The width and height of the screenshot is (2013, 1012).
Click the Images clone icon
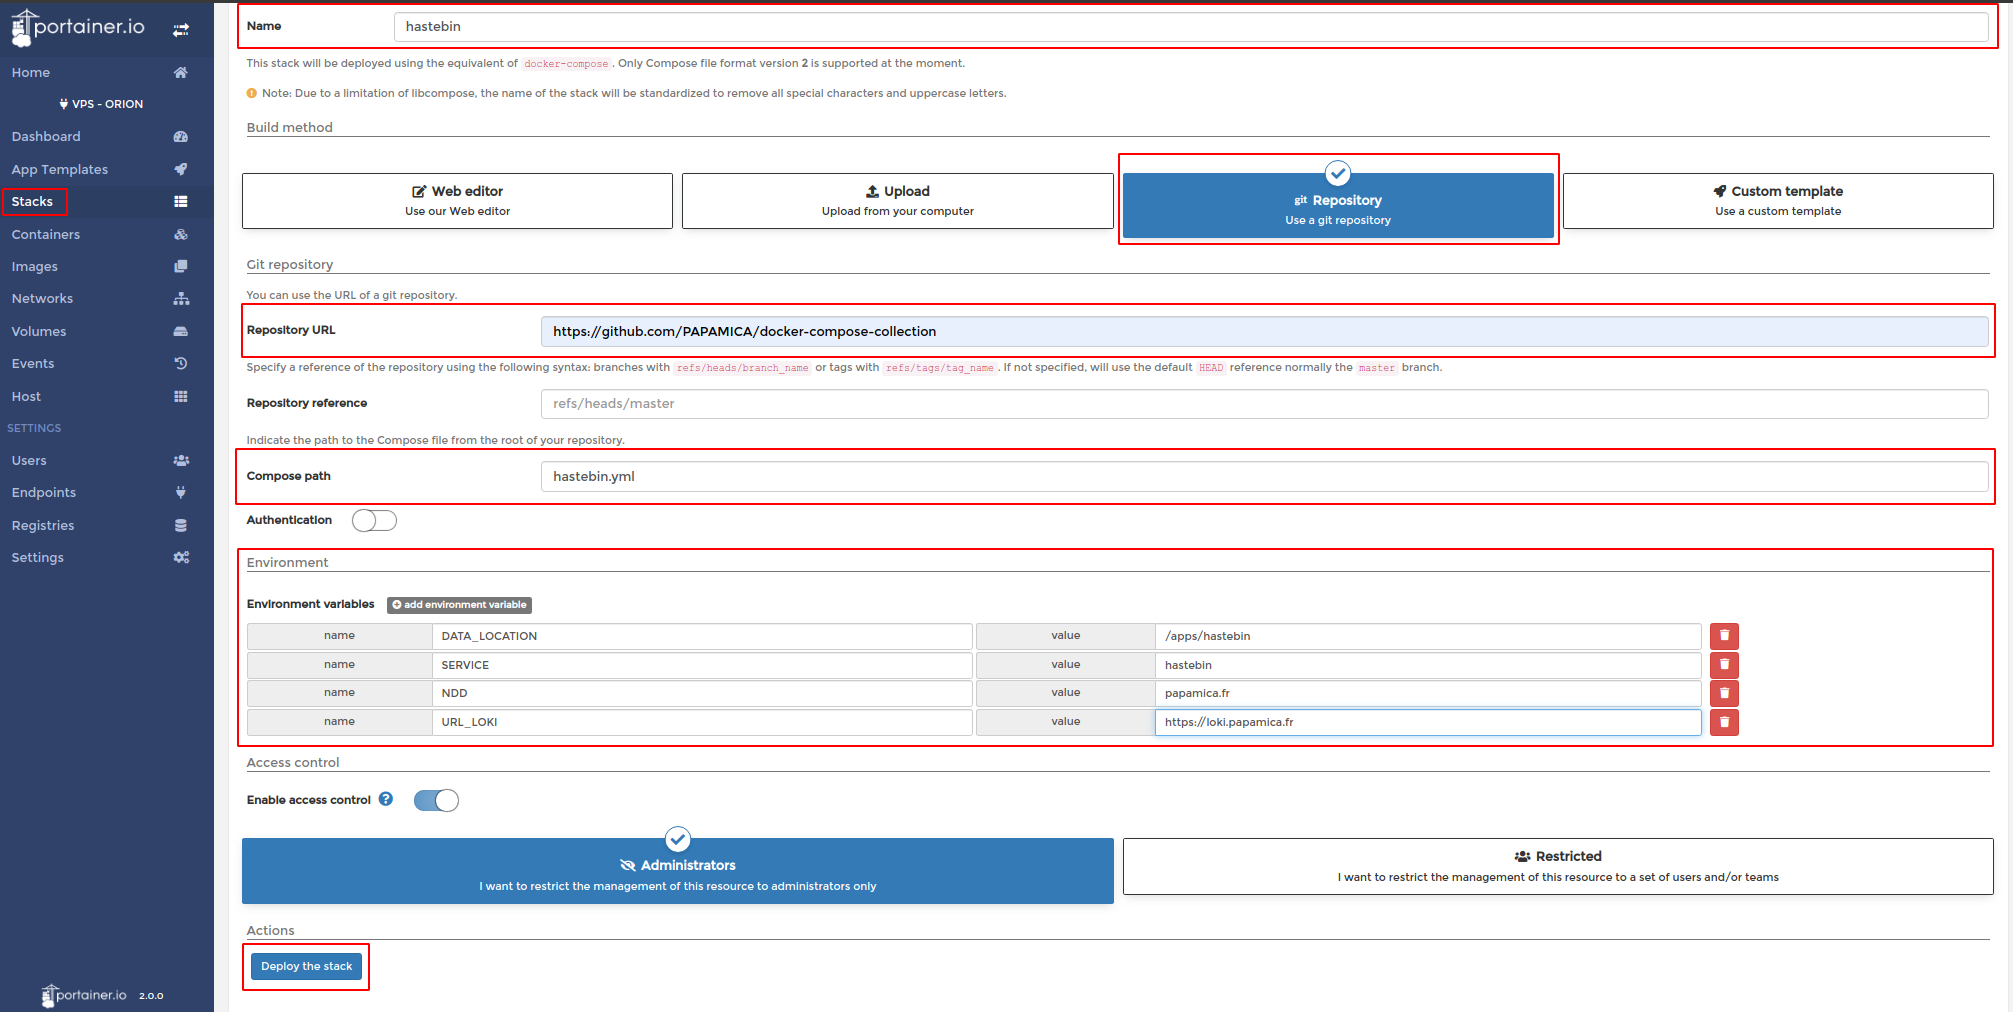coord(181,266)
